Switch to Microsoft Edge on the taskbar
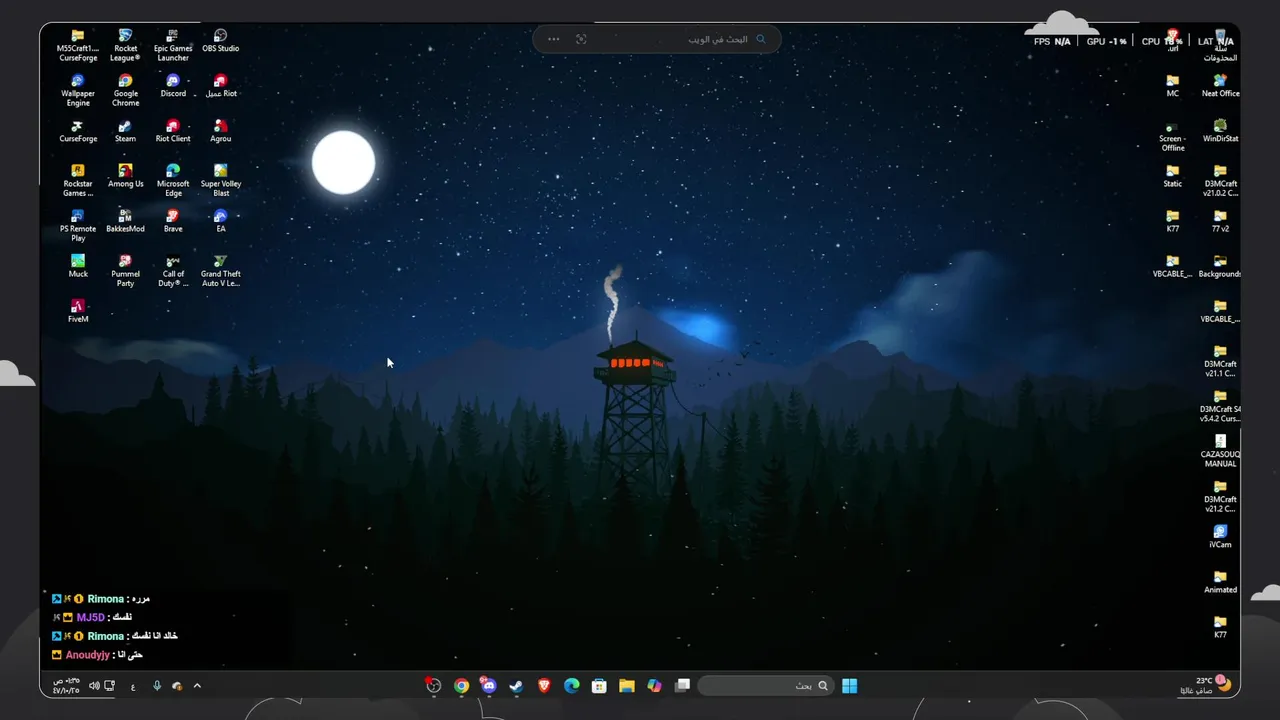 tap(572, 685)
